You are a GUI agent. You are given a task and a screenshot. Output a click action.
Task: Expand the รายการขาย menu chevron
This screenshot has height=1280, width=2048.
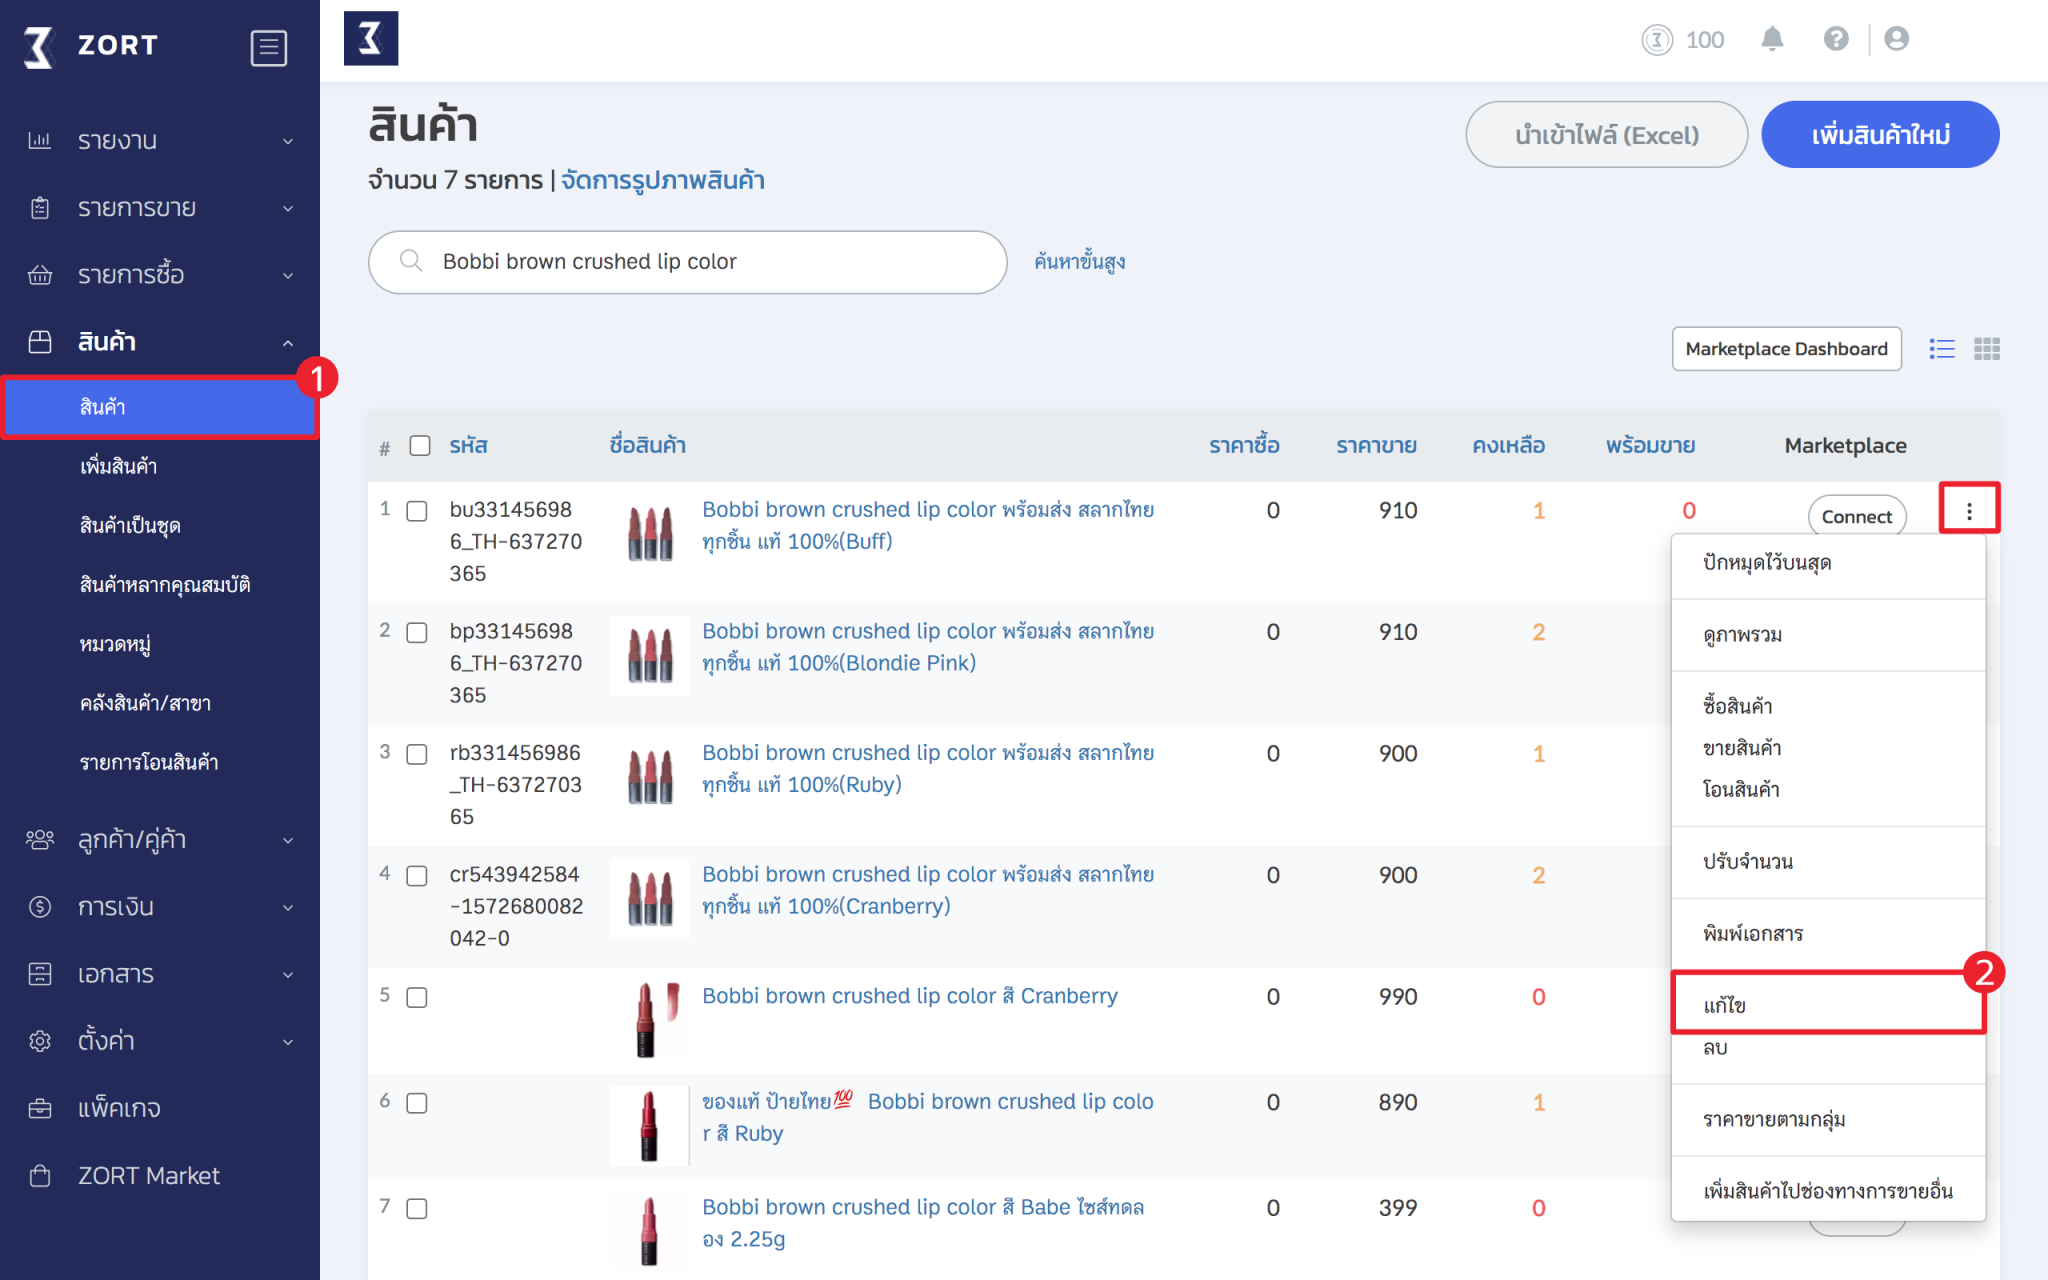point(288,208)
